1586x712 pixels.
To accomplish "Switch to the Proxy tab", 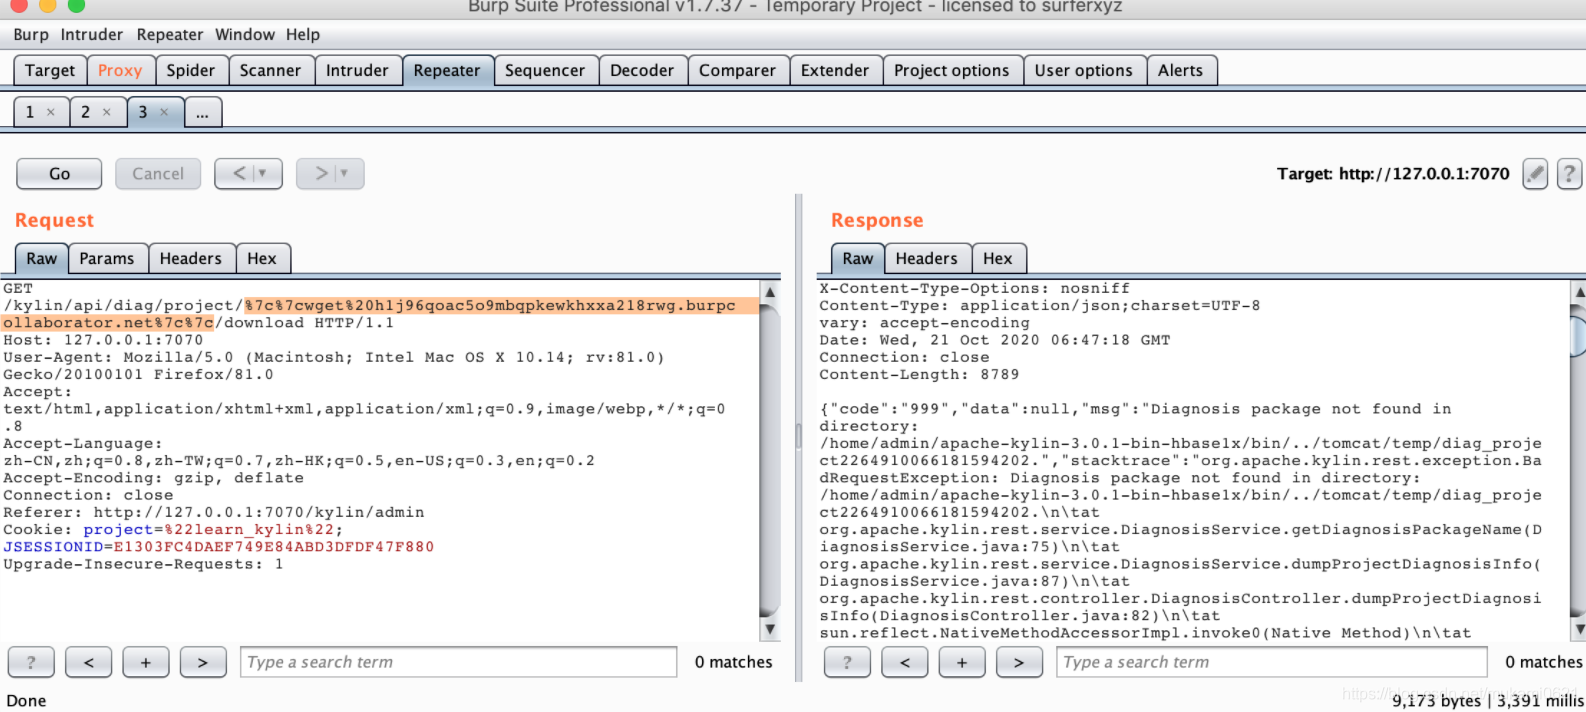I will (120, 71).
